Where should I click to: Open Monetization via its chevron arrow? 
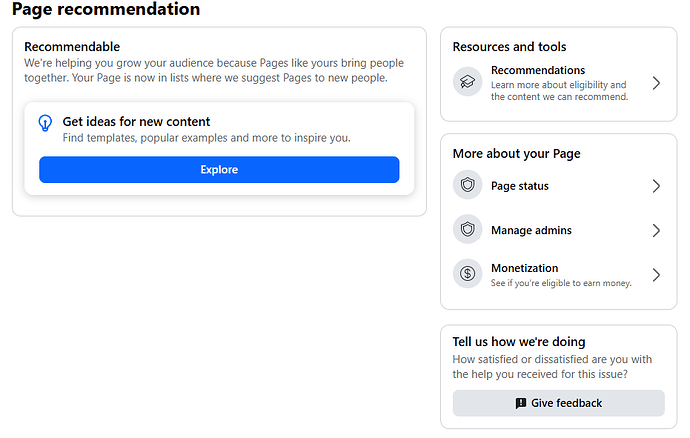tap(656, 275)
